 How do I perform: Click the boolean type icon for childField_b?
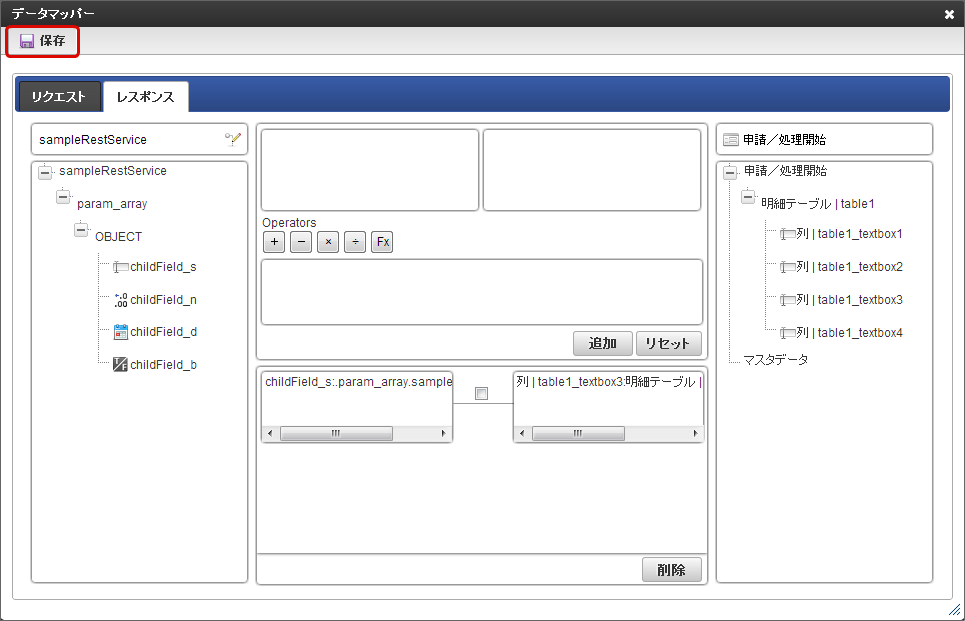point(121,364)
